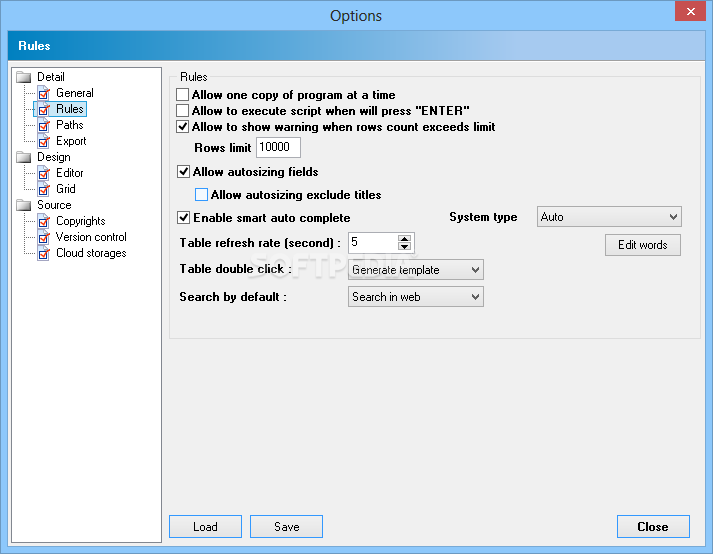Screen dimensions: 713x554
Task: Open the Paths settings page
Action: coord(70,125)
